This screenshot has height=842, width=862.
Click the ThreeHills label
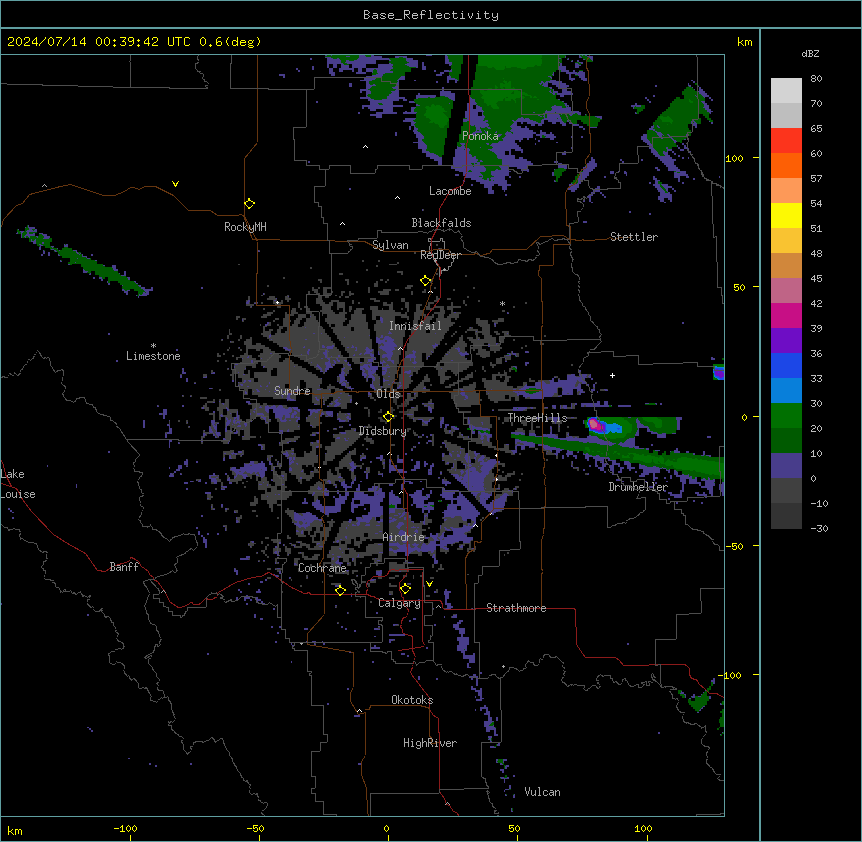pos(537,418)
